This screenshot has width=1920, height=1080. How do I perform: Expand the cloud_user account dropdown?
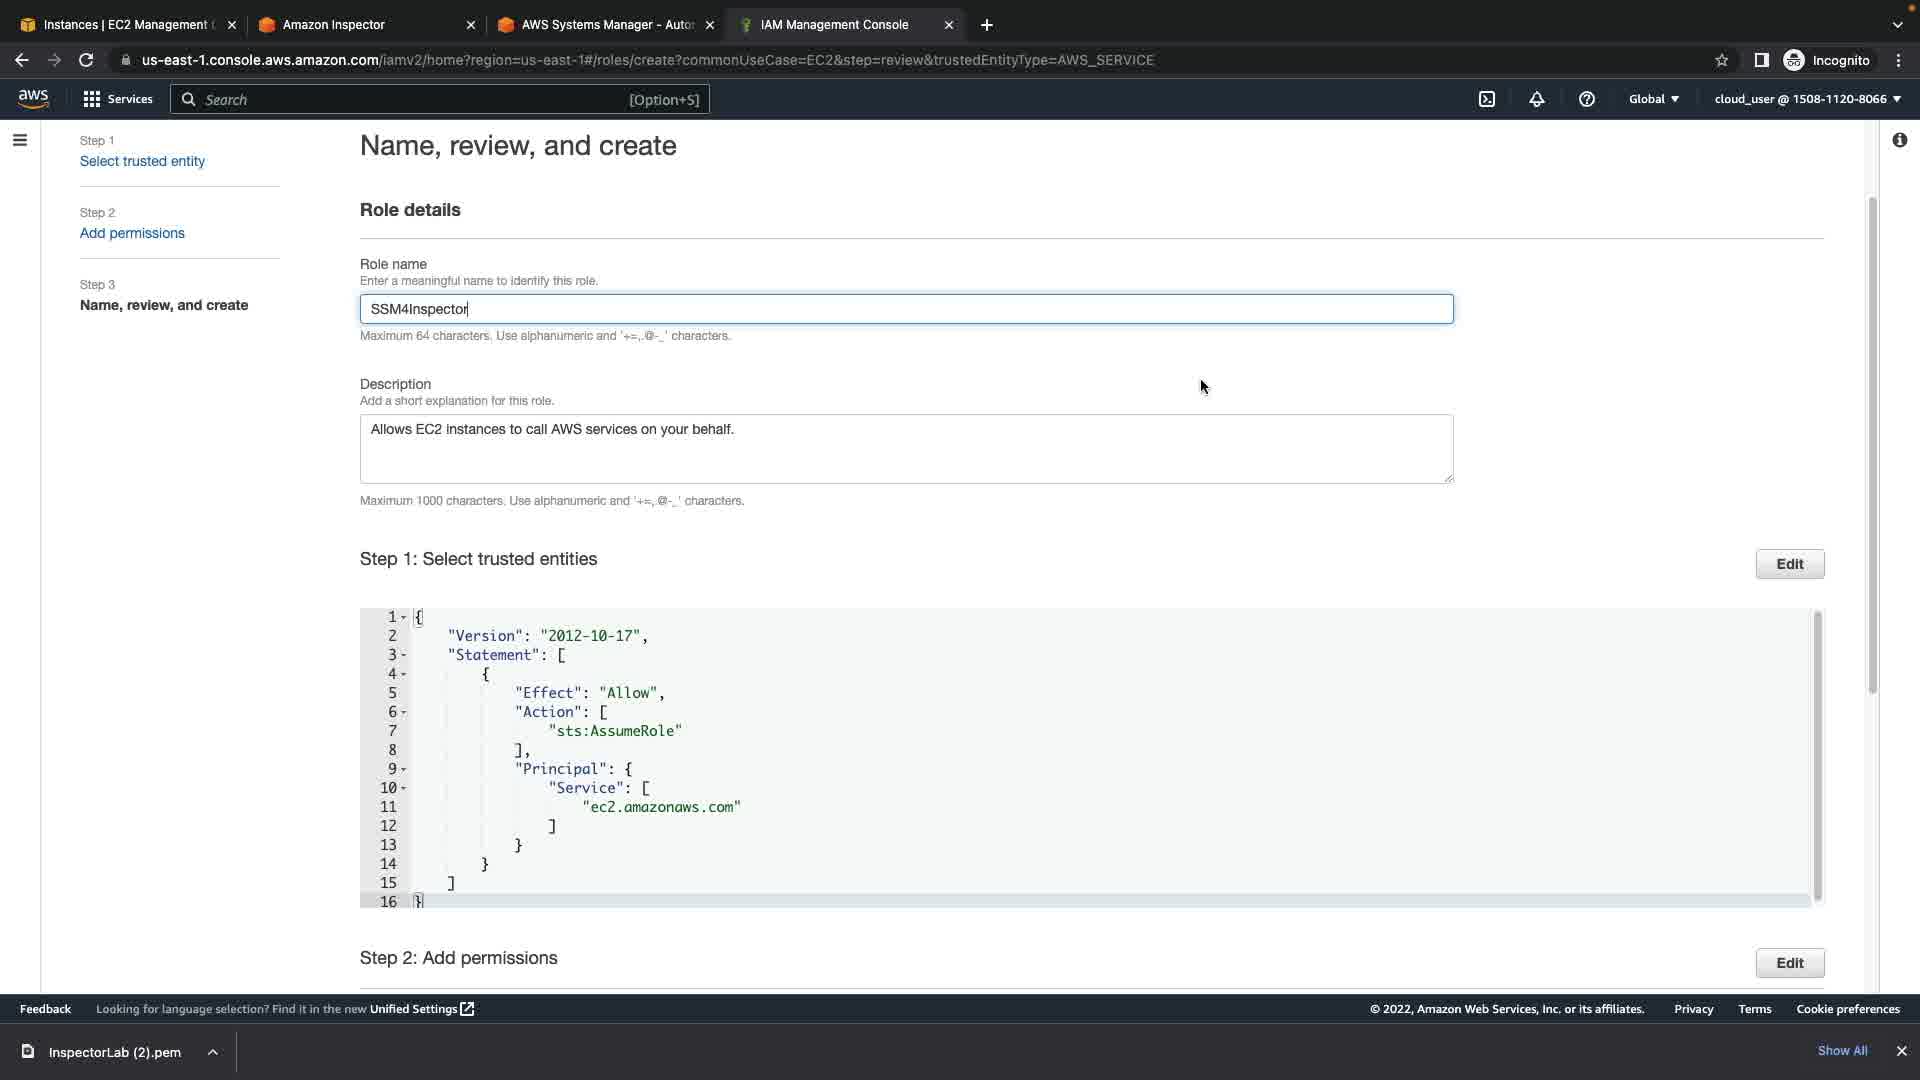(x=1807, y=99)
